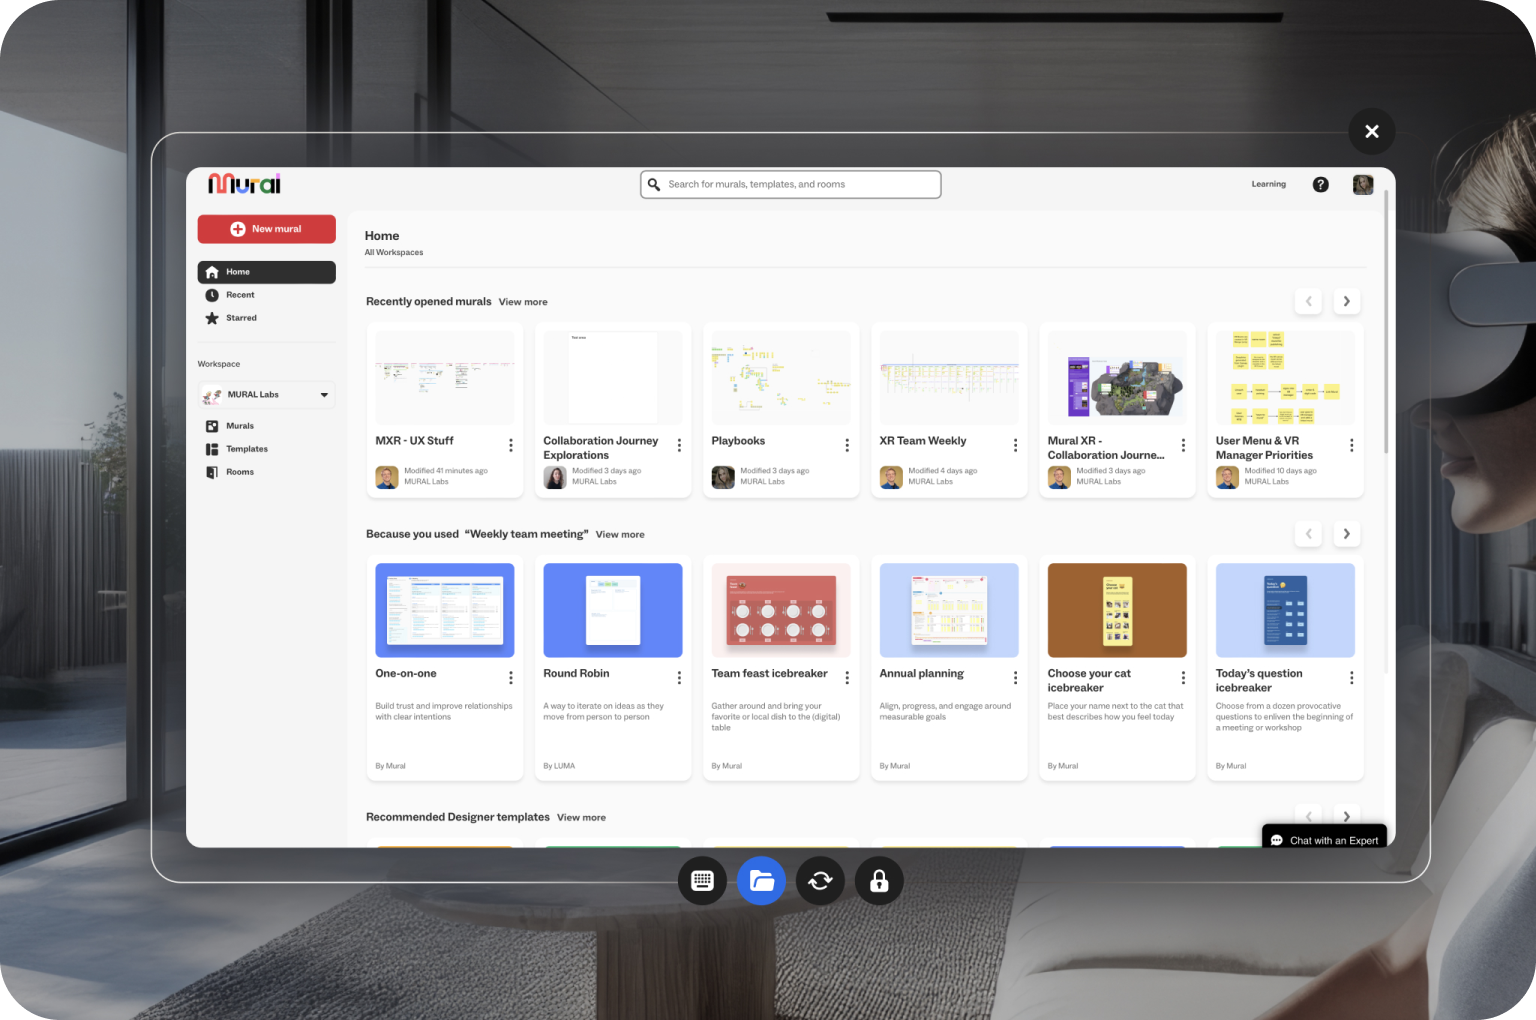
Task: Open options menu for Playbooks mural
Action: pos(847,445)
